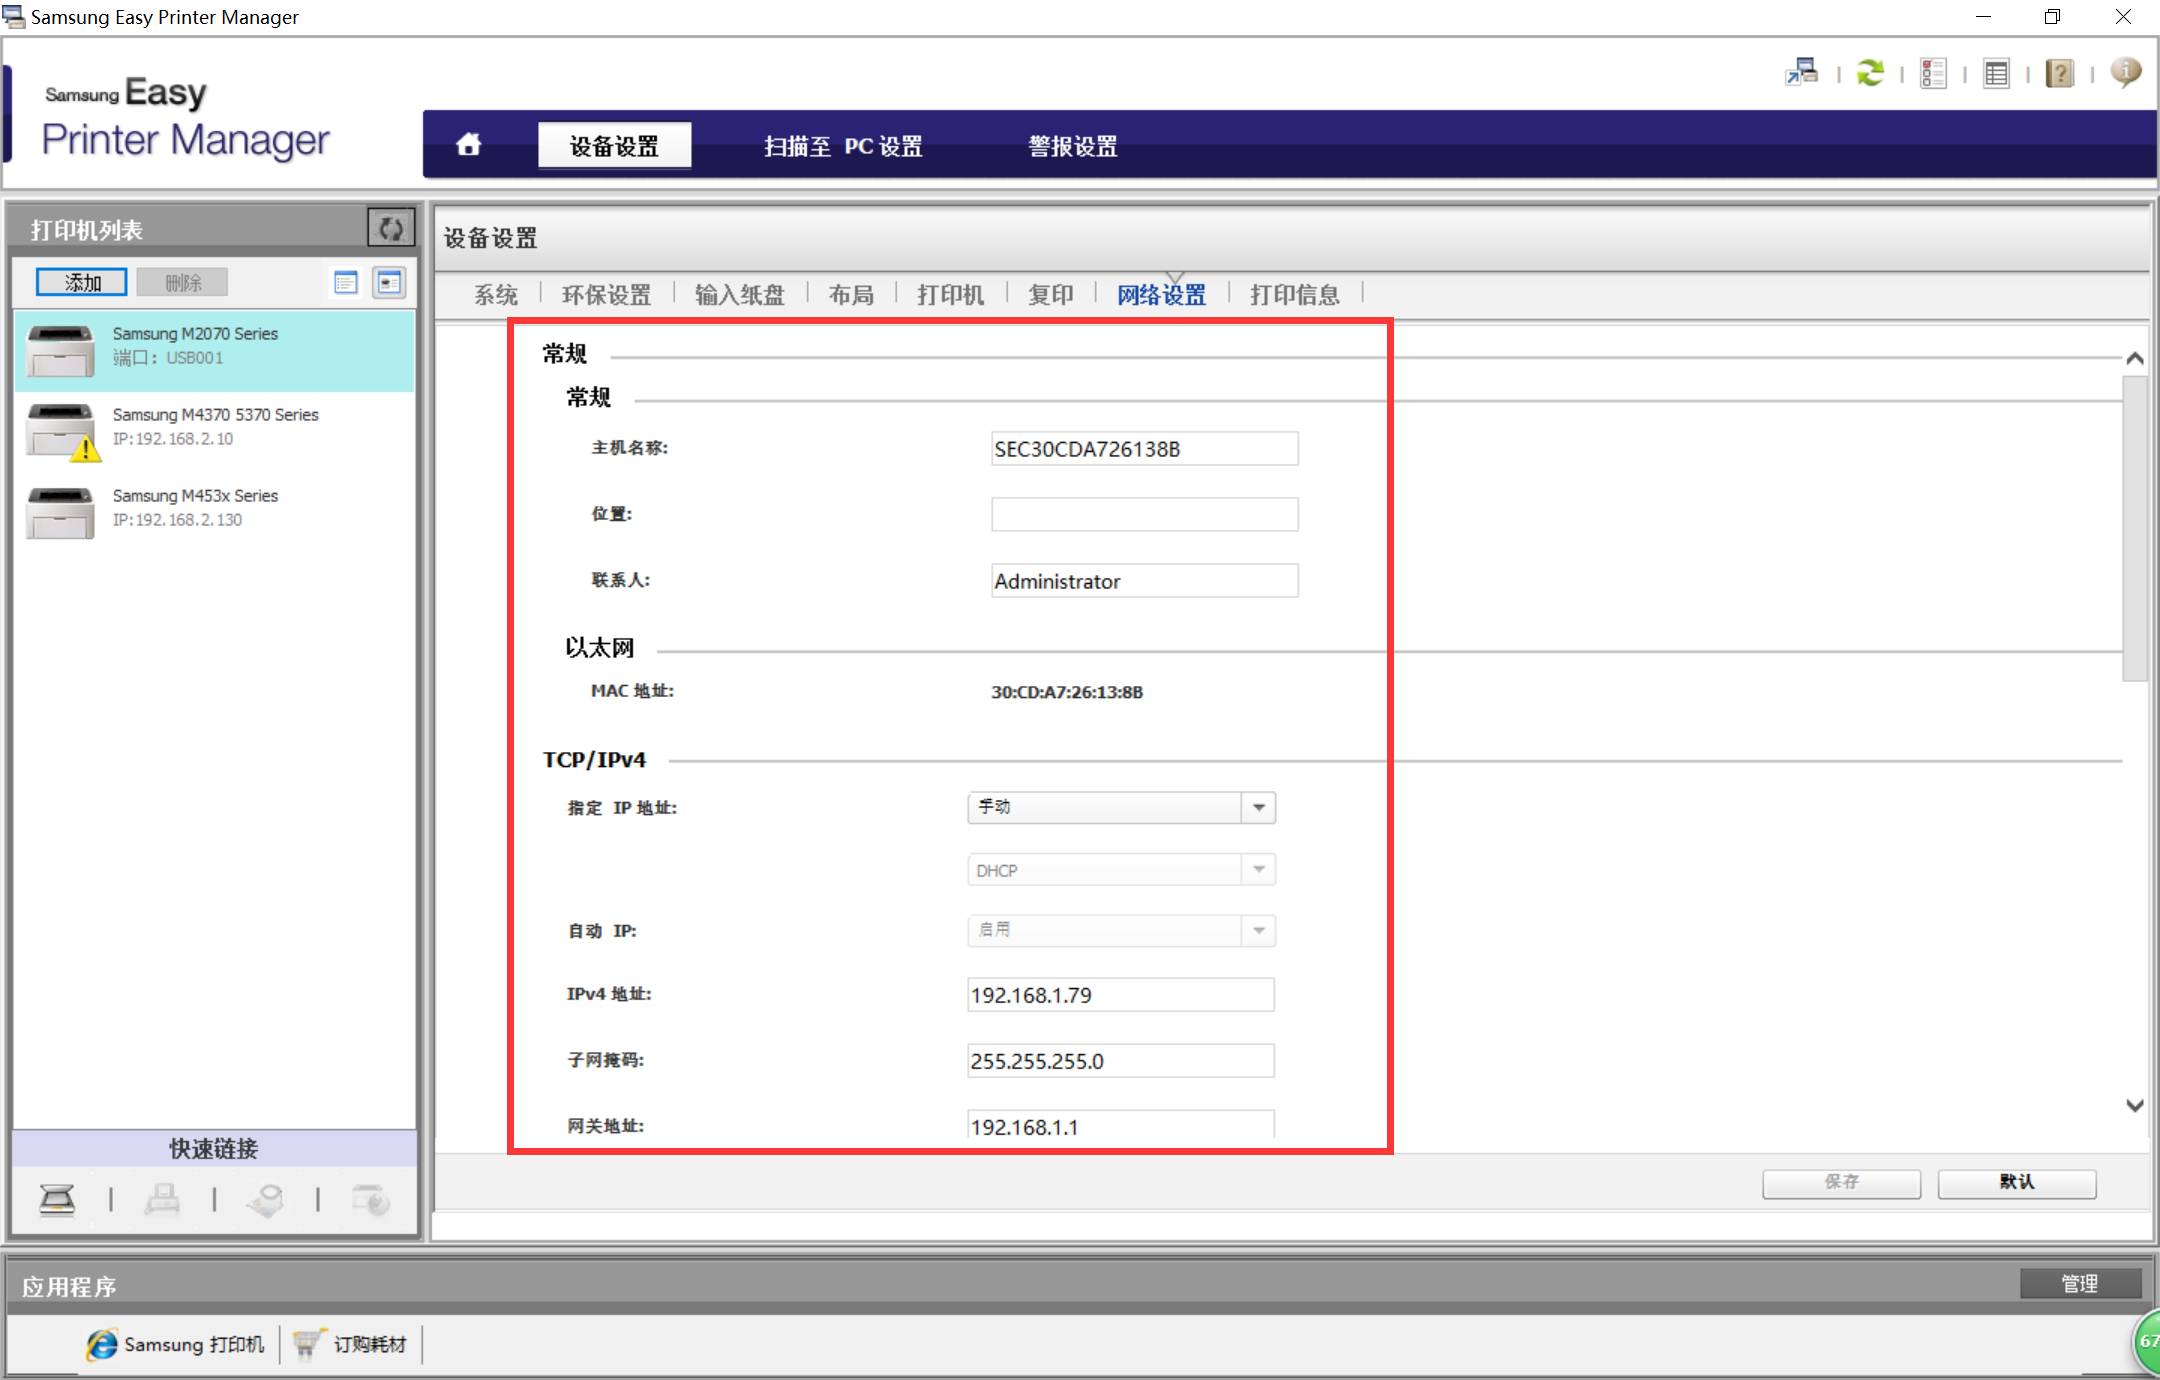The height and width of the screenshot is (1380, 2160).
Task: Refresh the printer list with the reload icon
Action: (391, 229)
